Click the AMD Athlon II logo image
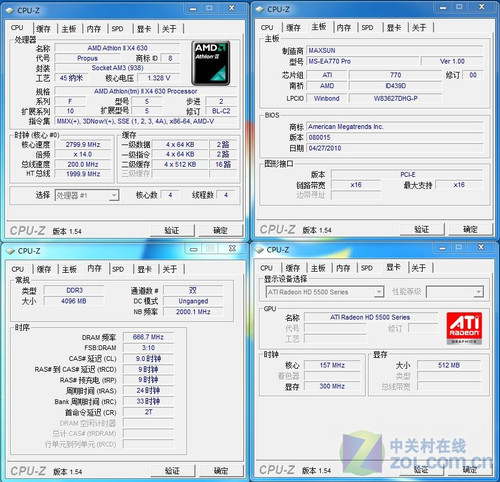 click(x=211, y=63)
